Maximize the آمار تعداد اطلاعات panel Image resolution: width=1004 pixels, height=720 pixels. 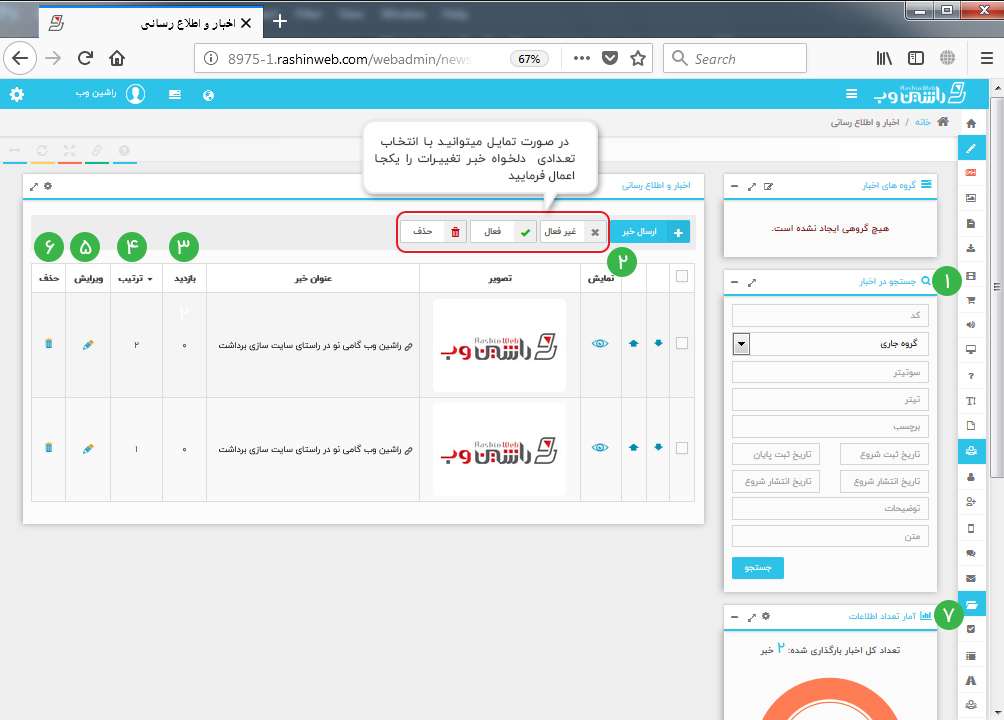pos(752,616)
